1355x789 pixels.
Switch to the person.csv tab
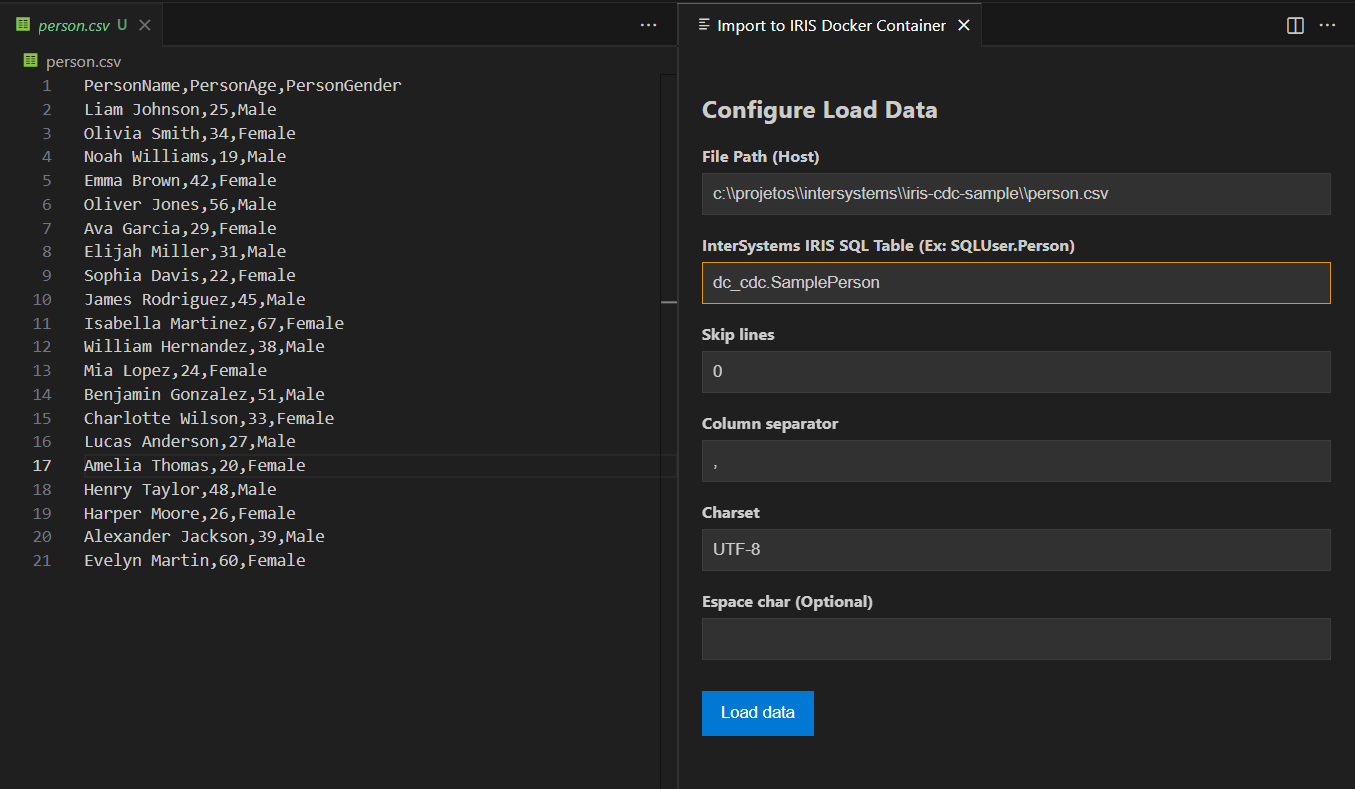pyautogui.click(x=73, y=25)
